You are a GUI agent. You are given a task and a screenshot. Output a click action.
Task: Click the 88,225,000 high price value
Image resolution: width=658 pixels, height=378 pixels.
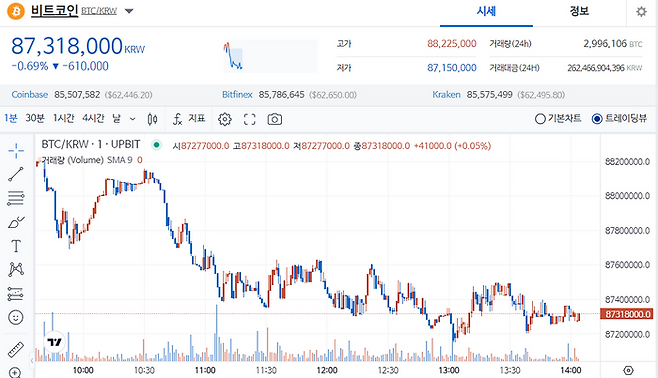pyautogui.click(x=452, y=44)
